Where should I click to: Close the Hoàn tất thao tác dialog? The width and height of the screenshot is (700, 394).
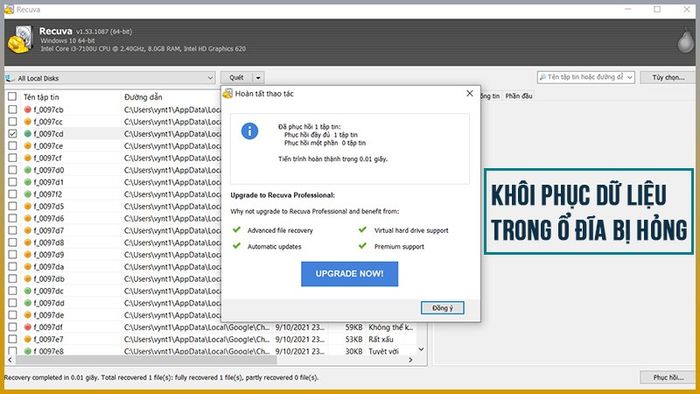pyautogui.click(x=470, y=93)
